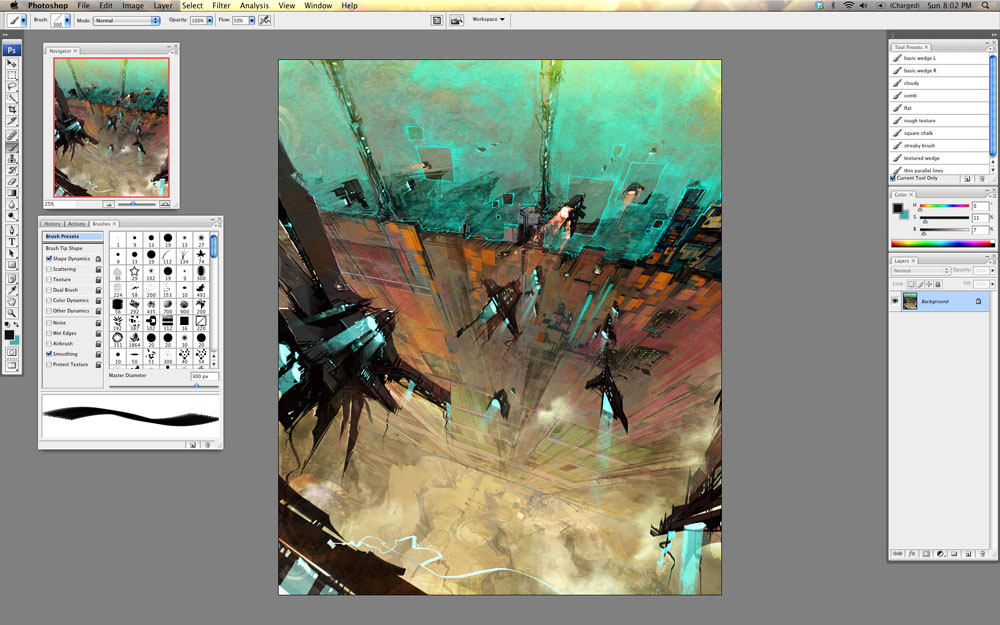Select the Rectangular Marquee tool
The width and height of the screenshot is (1000, 625).
(11, 75)
